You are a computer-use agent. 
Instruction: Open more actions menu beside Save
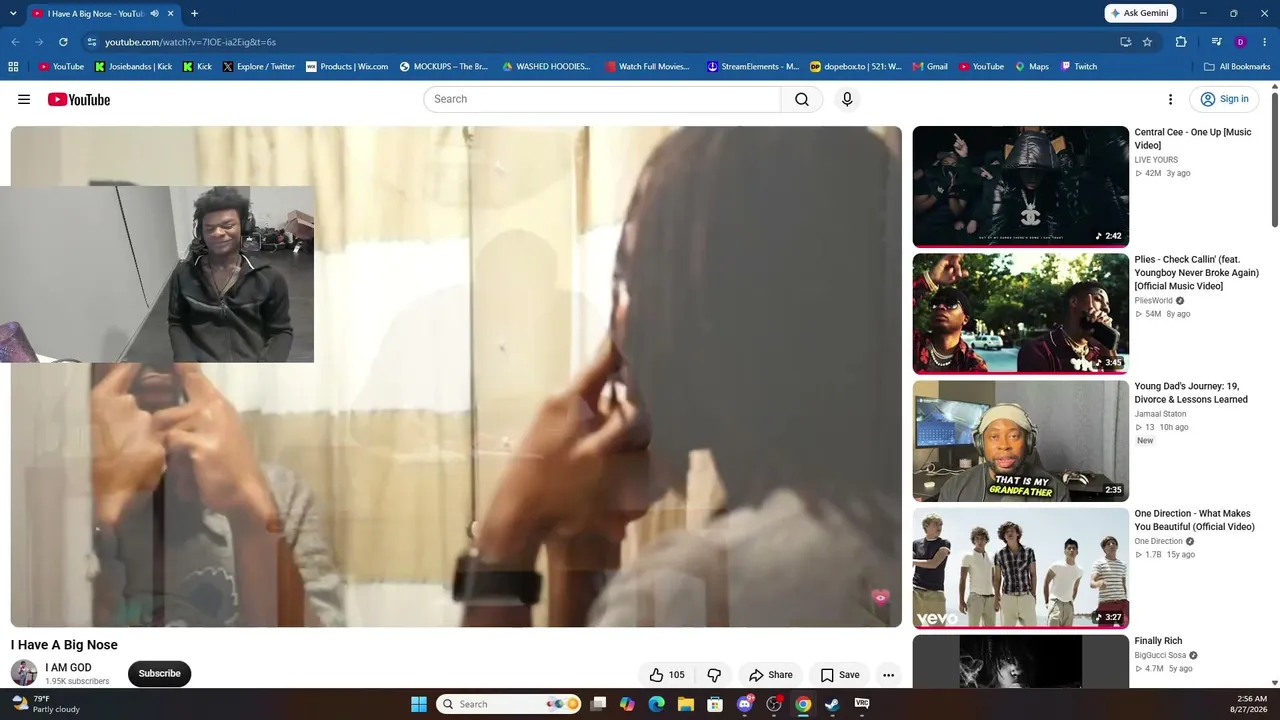click(x=888, y=675)
